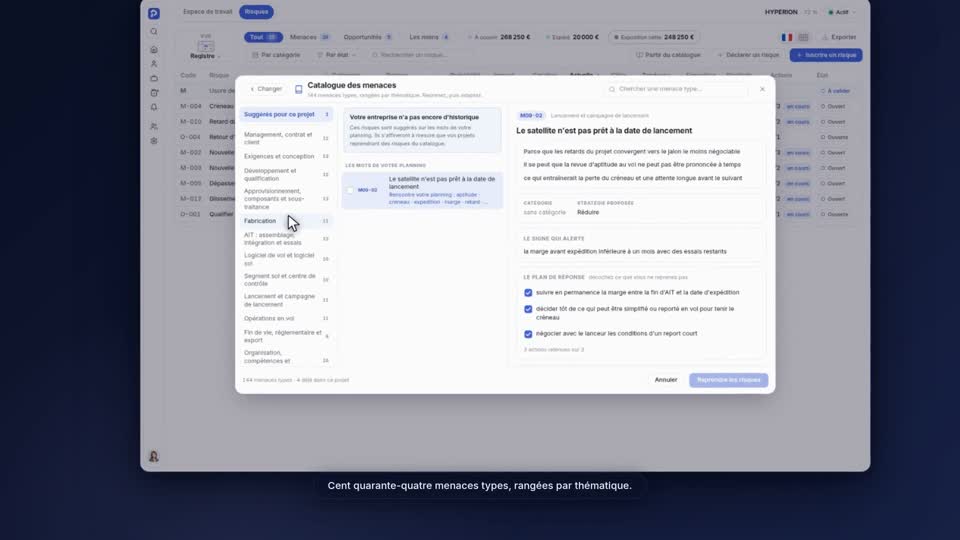
Task: Select the French flag language icon
Action: click(787, 37)
